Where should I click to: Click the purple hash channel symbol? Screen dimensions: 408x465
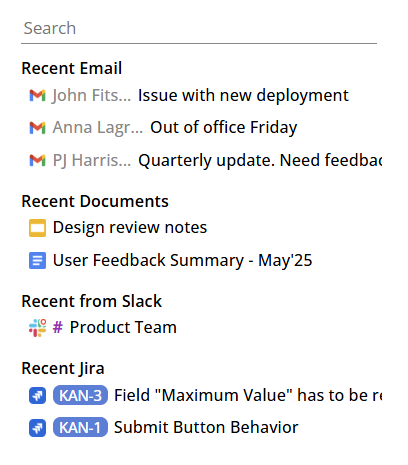click(x=58, y=327)
